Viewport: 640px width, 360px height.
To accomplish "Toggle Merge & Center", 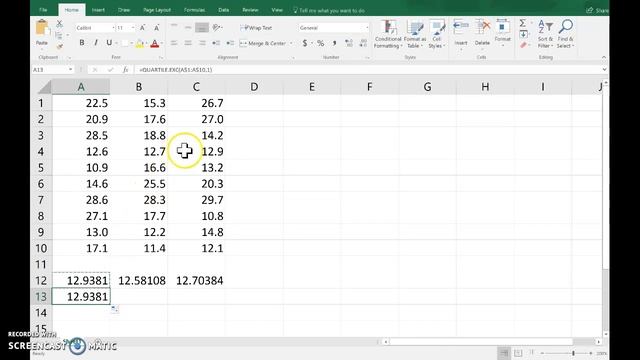I will click(262, 43).
